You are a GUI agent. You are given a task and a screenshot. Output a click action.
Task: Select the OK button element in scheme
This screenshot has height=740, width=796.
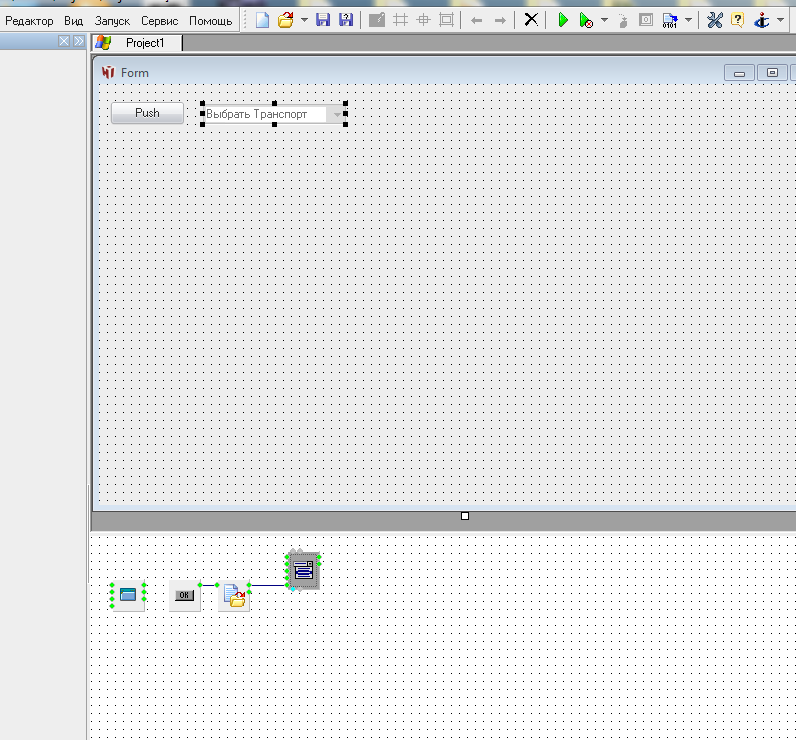click(x=184, y=595)
